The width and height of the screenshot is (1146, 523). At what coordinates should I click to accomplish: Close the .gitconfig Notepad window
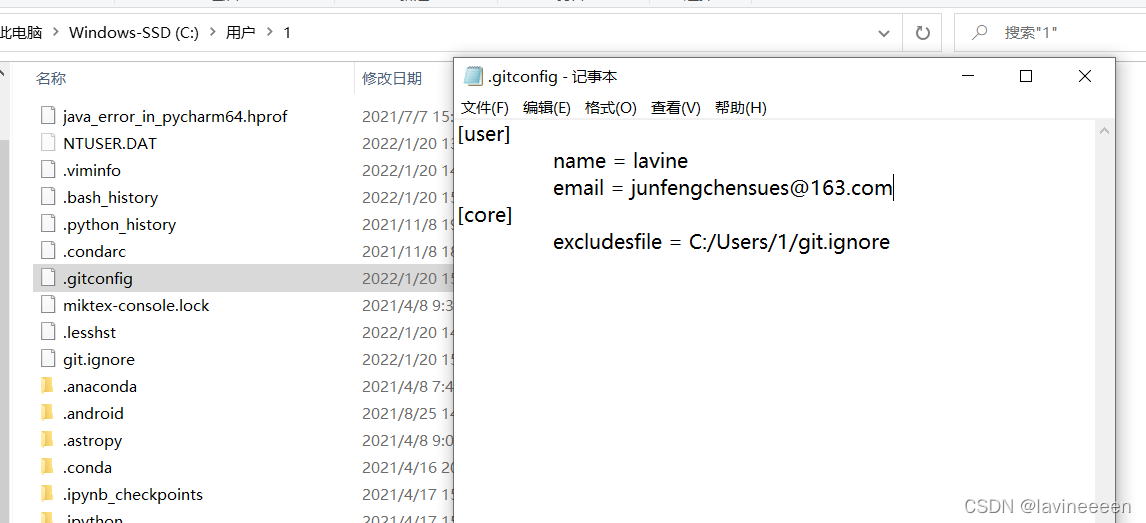click(x=1085, y=77)
